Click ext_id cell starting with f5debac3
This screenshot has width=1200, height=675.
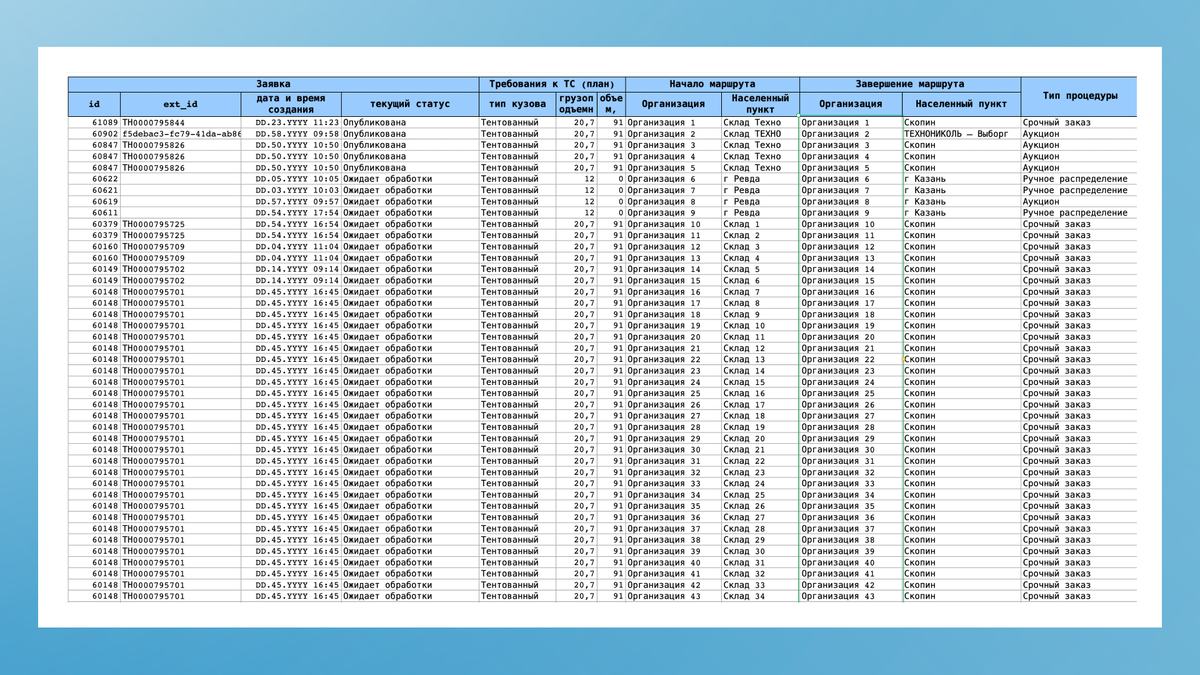click(180, 134)
